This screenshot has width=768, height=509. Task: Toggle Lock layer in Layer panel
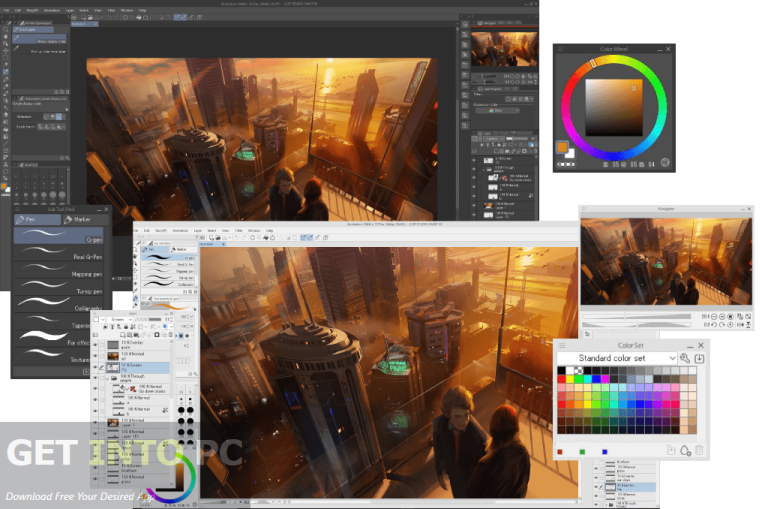tap(126, 327)
